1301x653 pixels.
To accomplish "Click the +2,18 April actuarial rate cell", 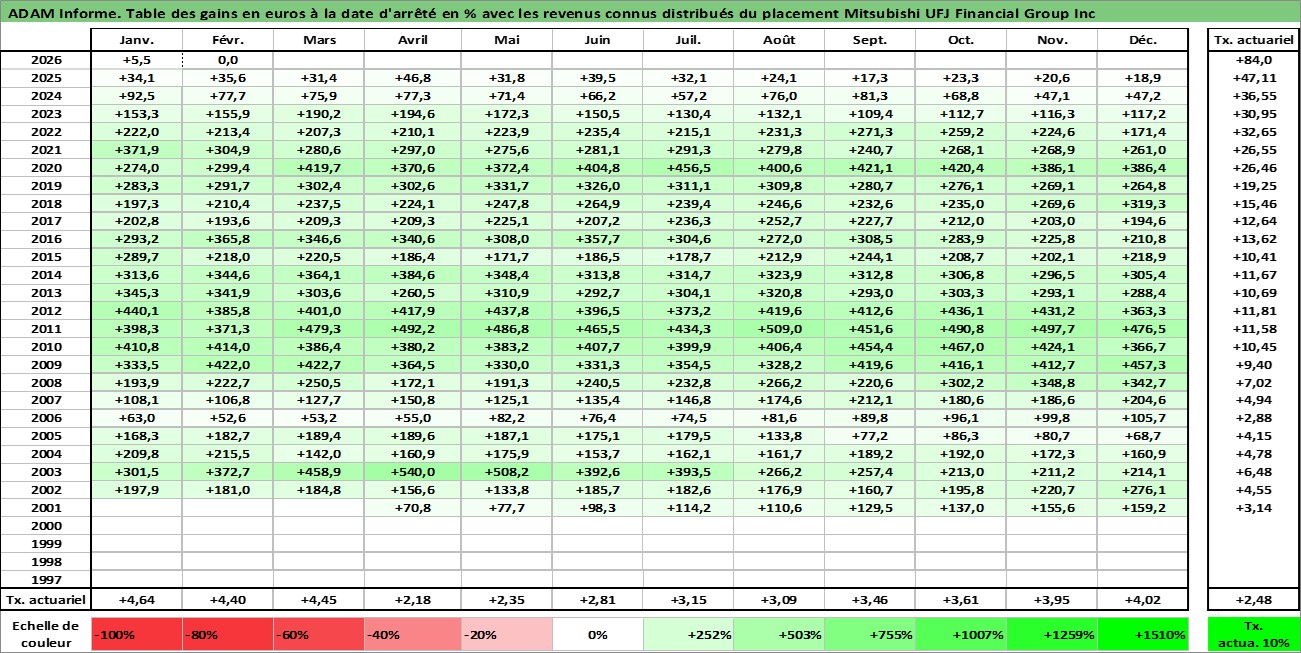I will click(x=412, y=599).
